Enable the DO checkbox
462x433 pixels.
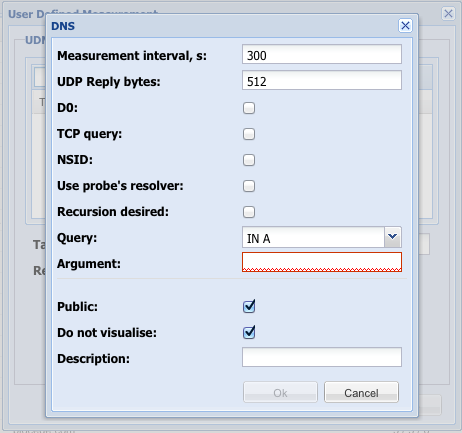click(x=249, y=108)
